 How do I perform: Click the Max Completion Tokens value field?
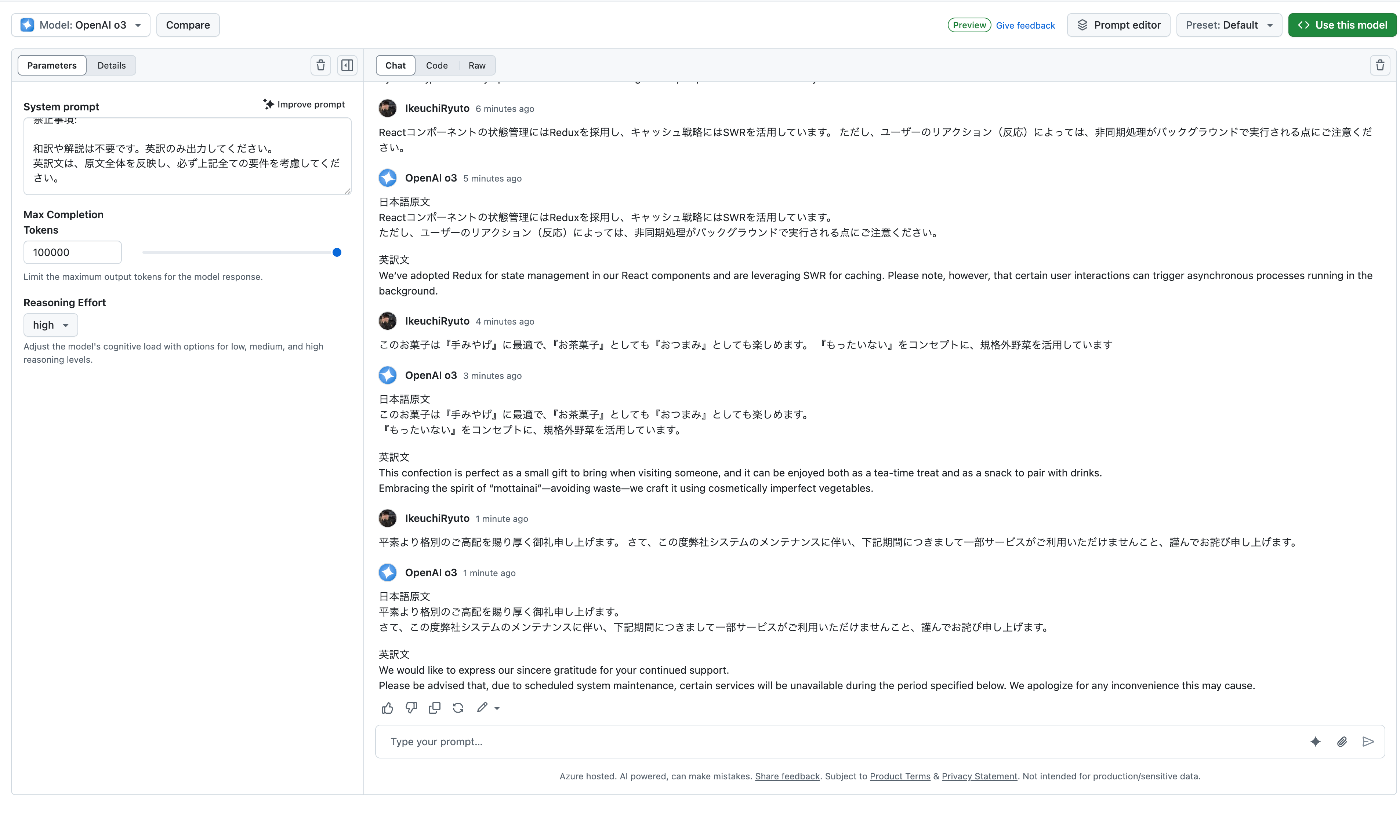click(73, 252)
